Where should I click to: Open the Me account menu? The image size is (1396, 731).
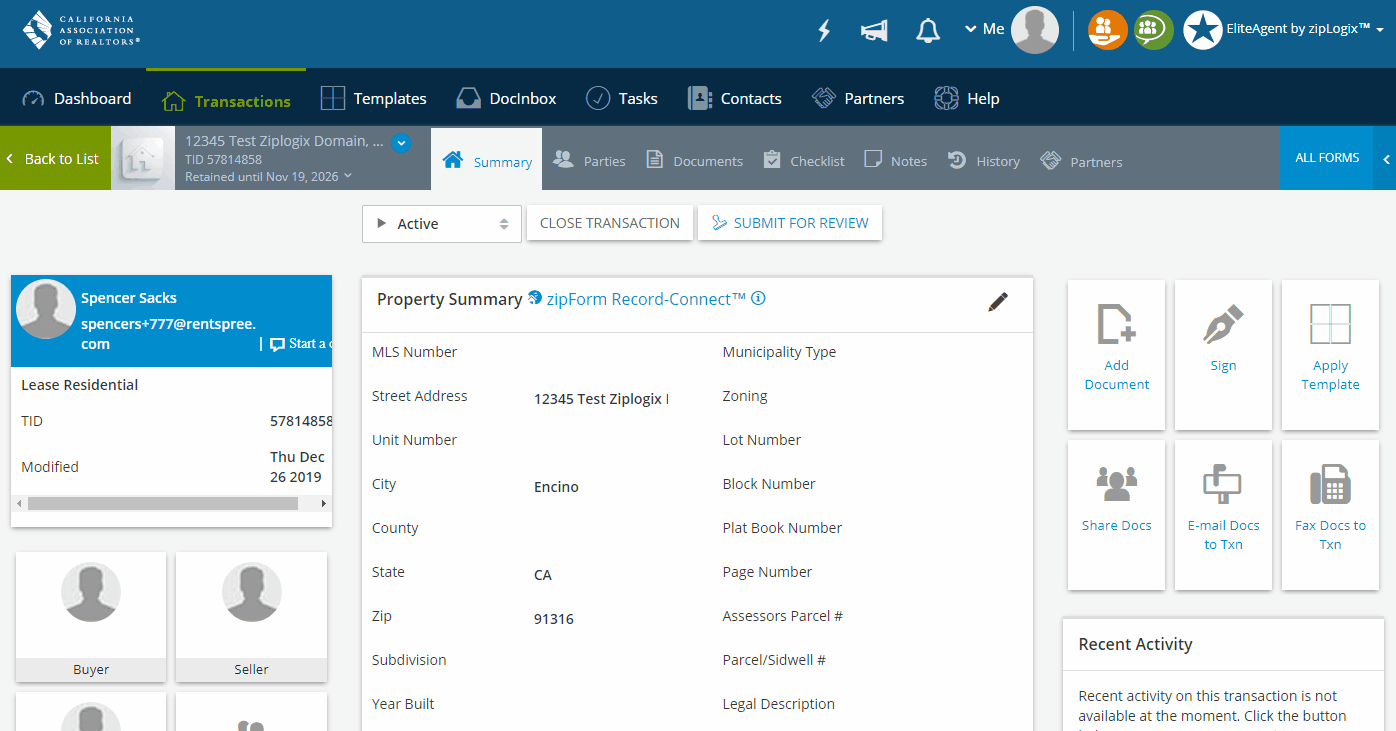tap(1010, 30)
